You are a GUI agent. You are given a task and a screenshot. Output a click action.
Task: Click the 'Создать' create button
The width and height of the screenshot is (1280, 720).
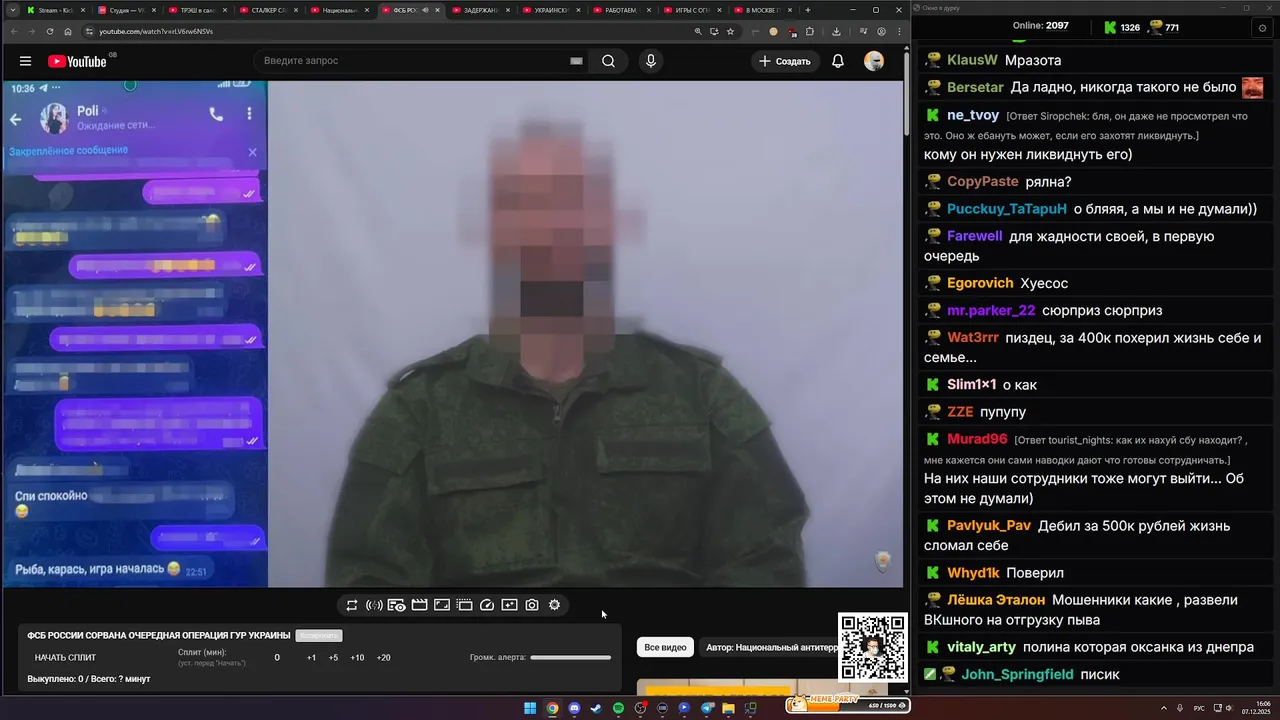(785, 61)
